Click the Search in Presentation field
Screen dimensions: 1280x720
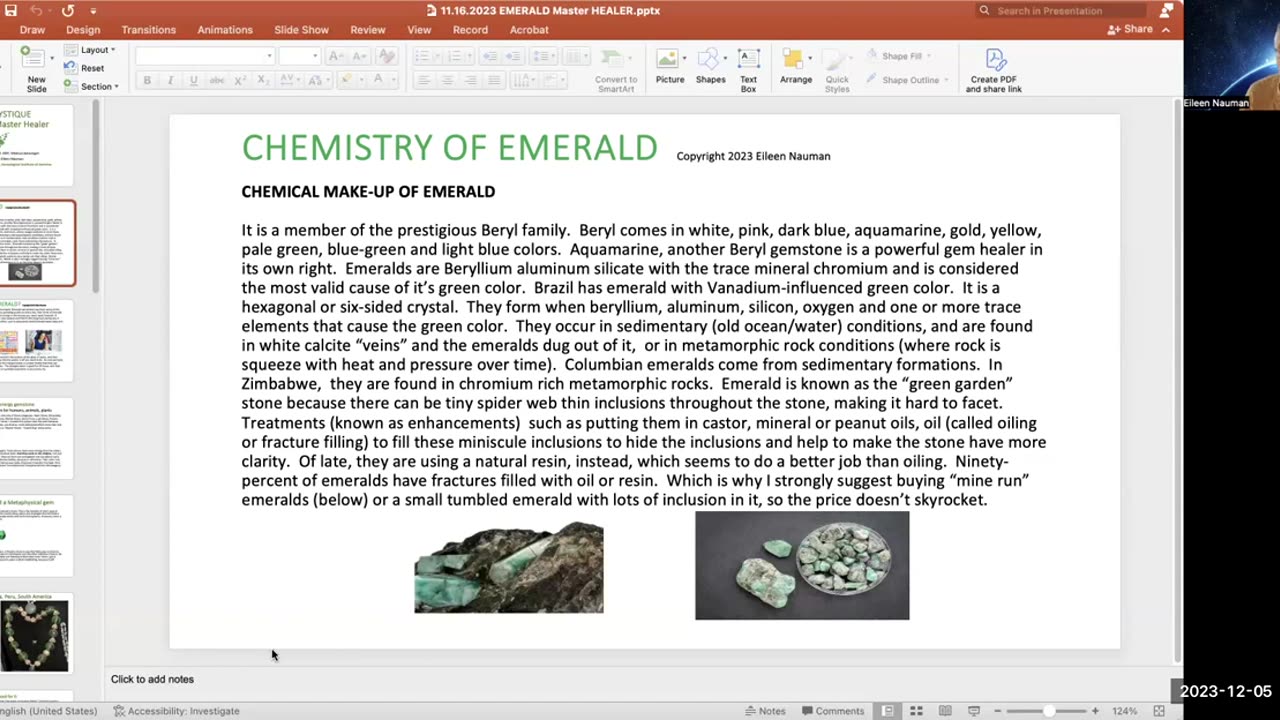(1060, 10)
